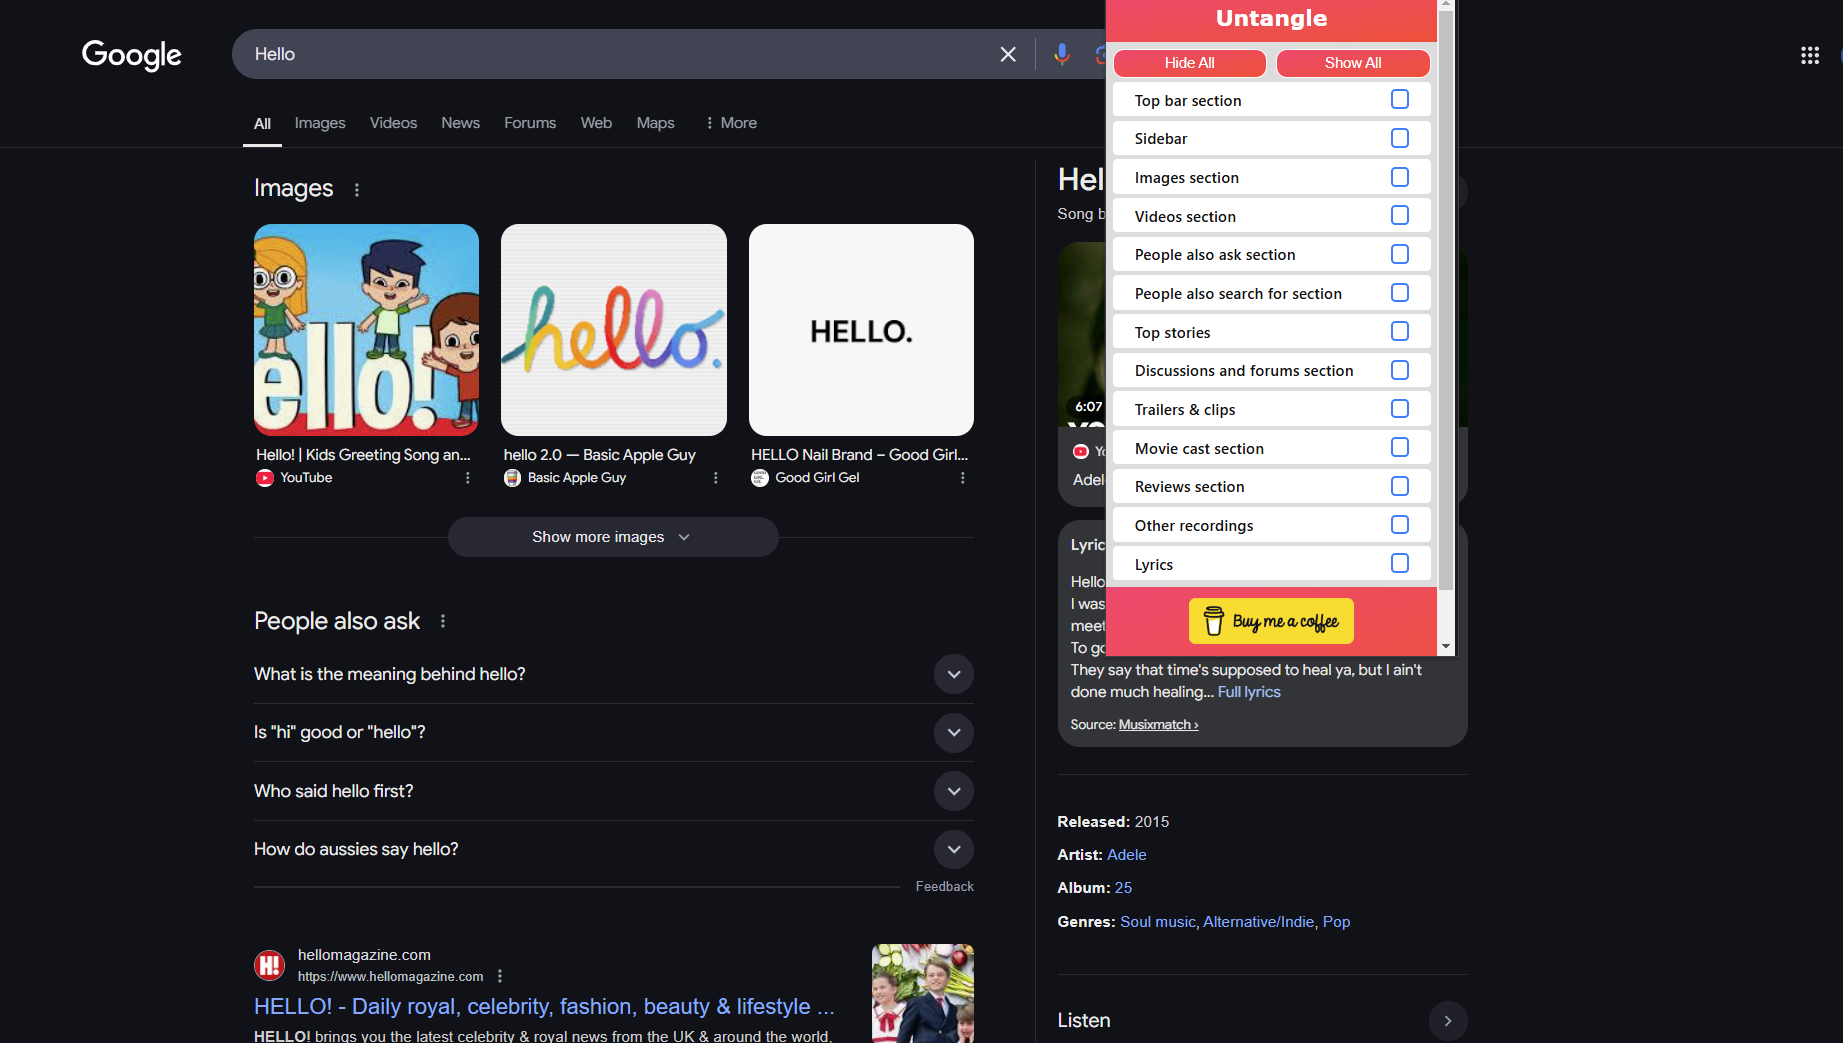Switch to the Forums tab
Image resolution: width=1843 pixels, height=1043 pixels.
point(530,123)
